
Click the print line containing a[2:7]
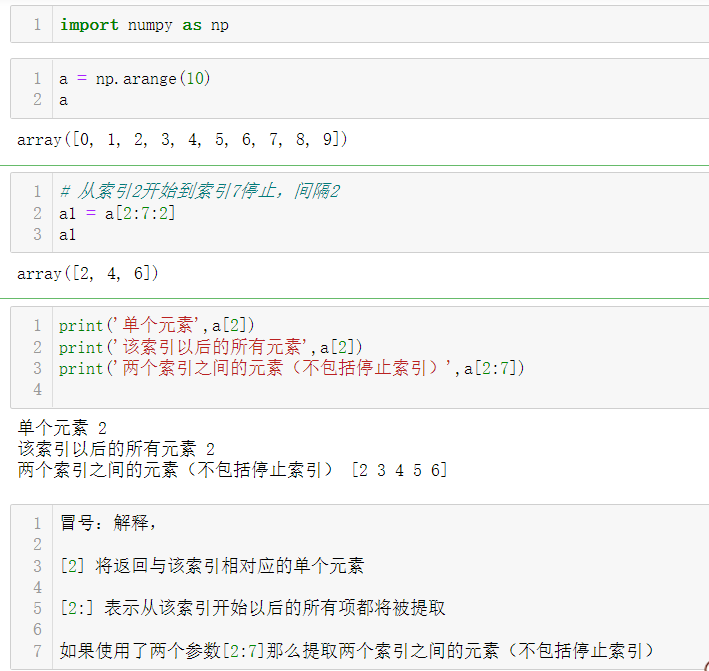291,368
